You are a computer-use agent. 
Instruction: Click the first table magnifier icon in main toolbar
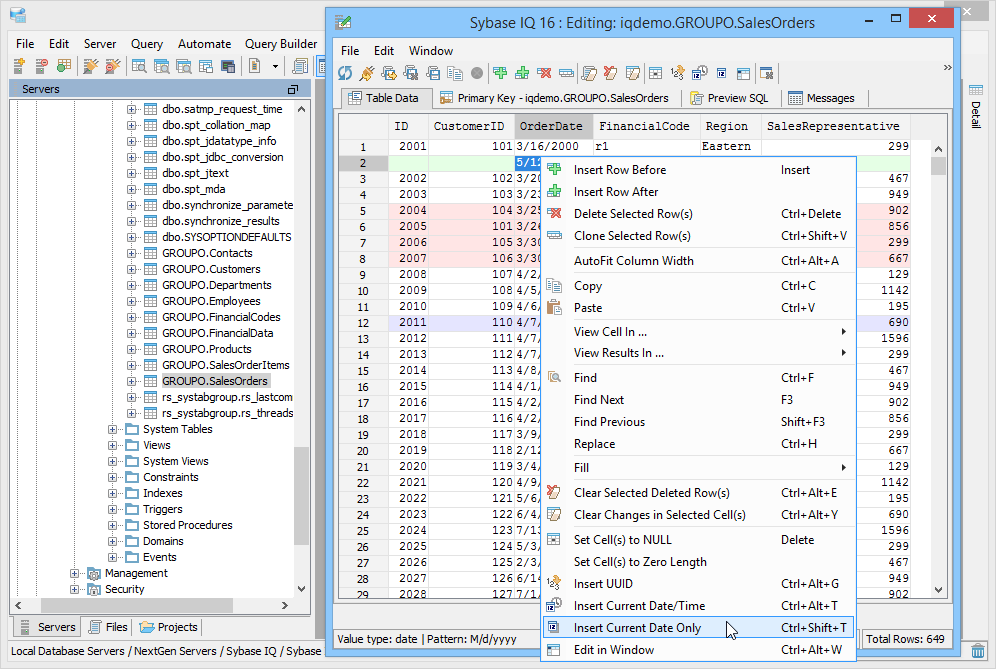(139, 65)
